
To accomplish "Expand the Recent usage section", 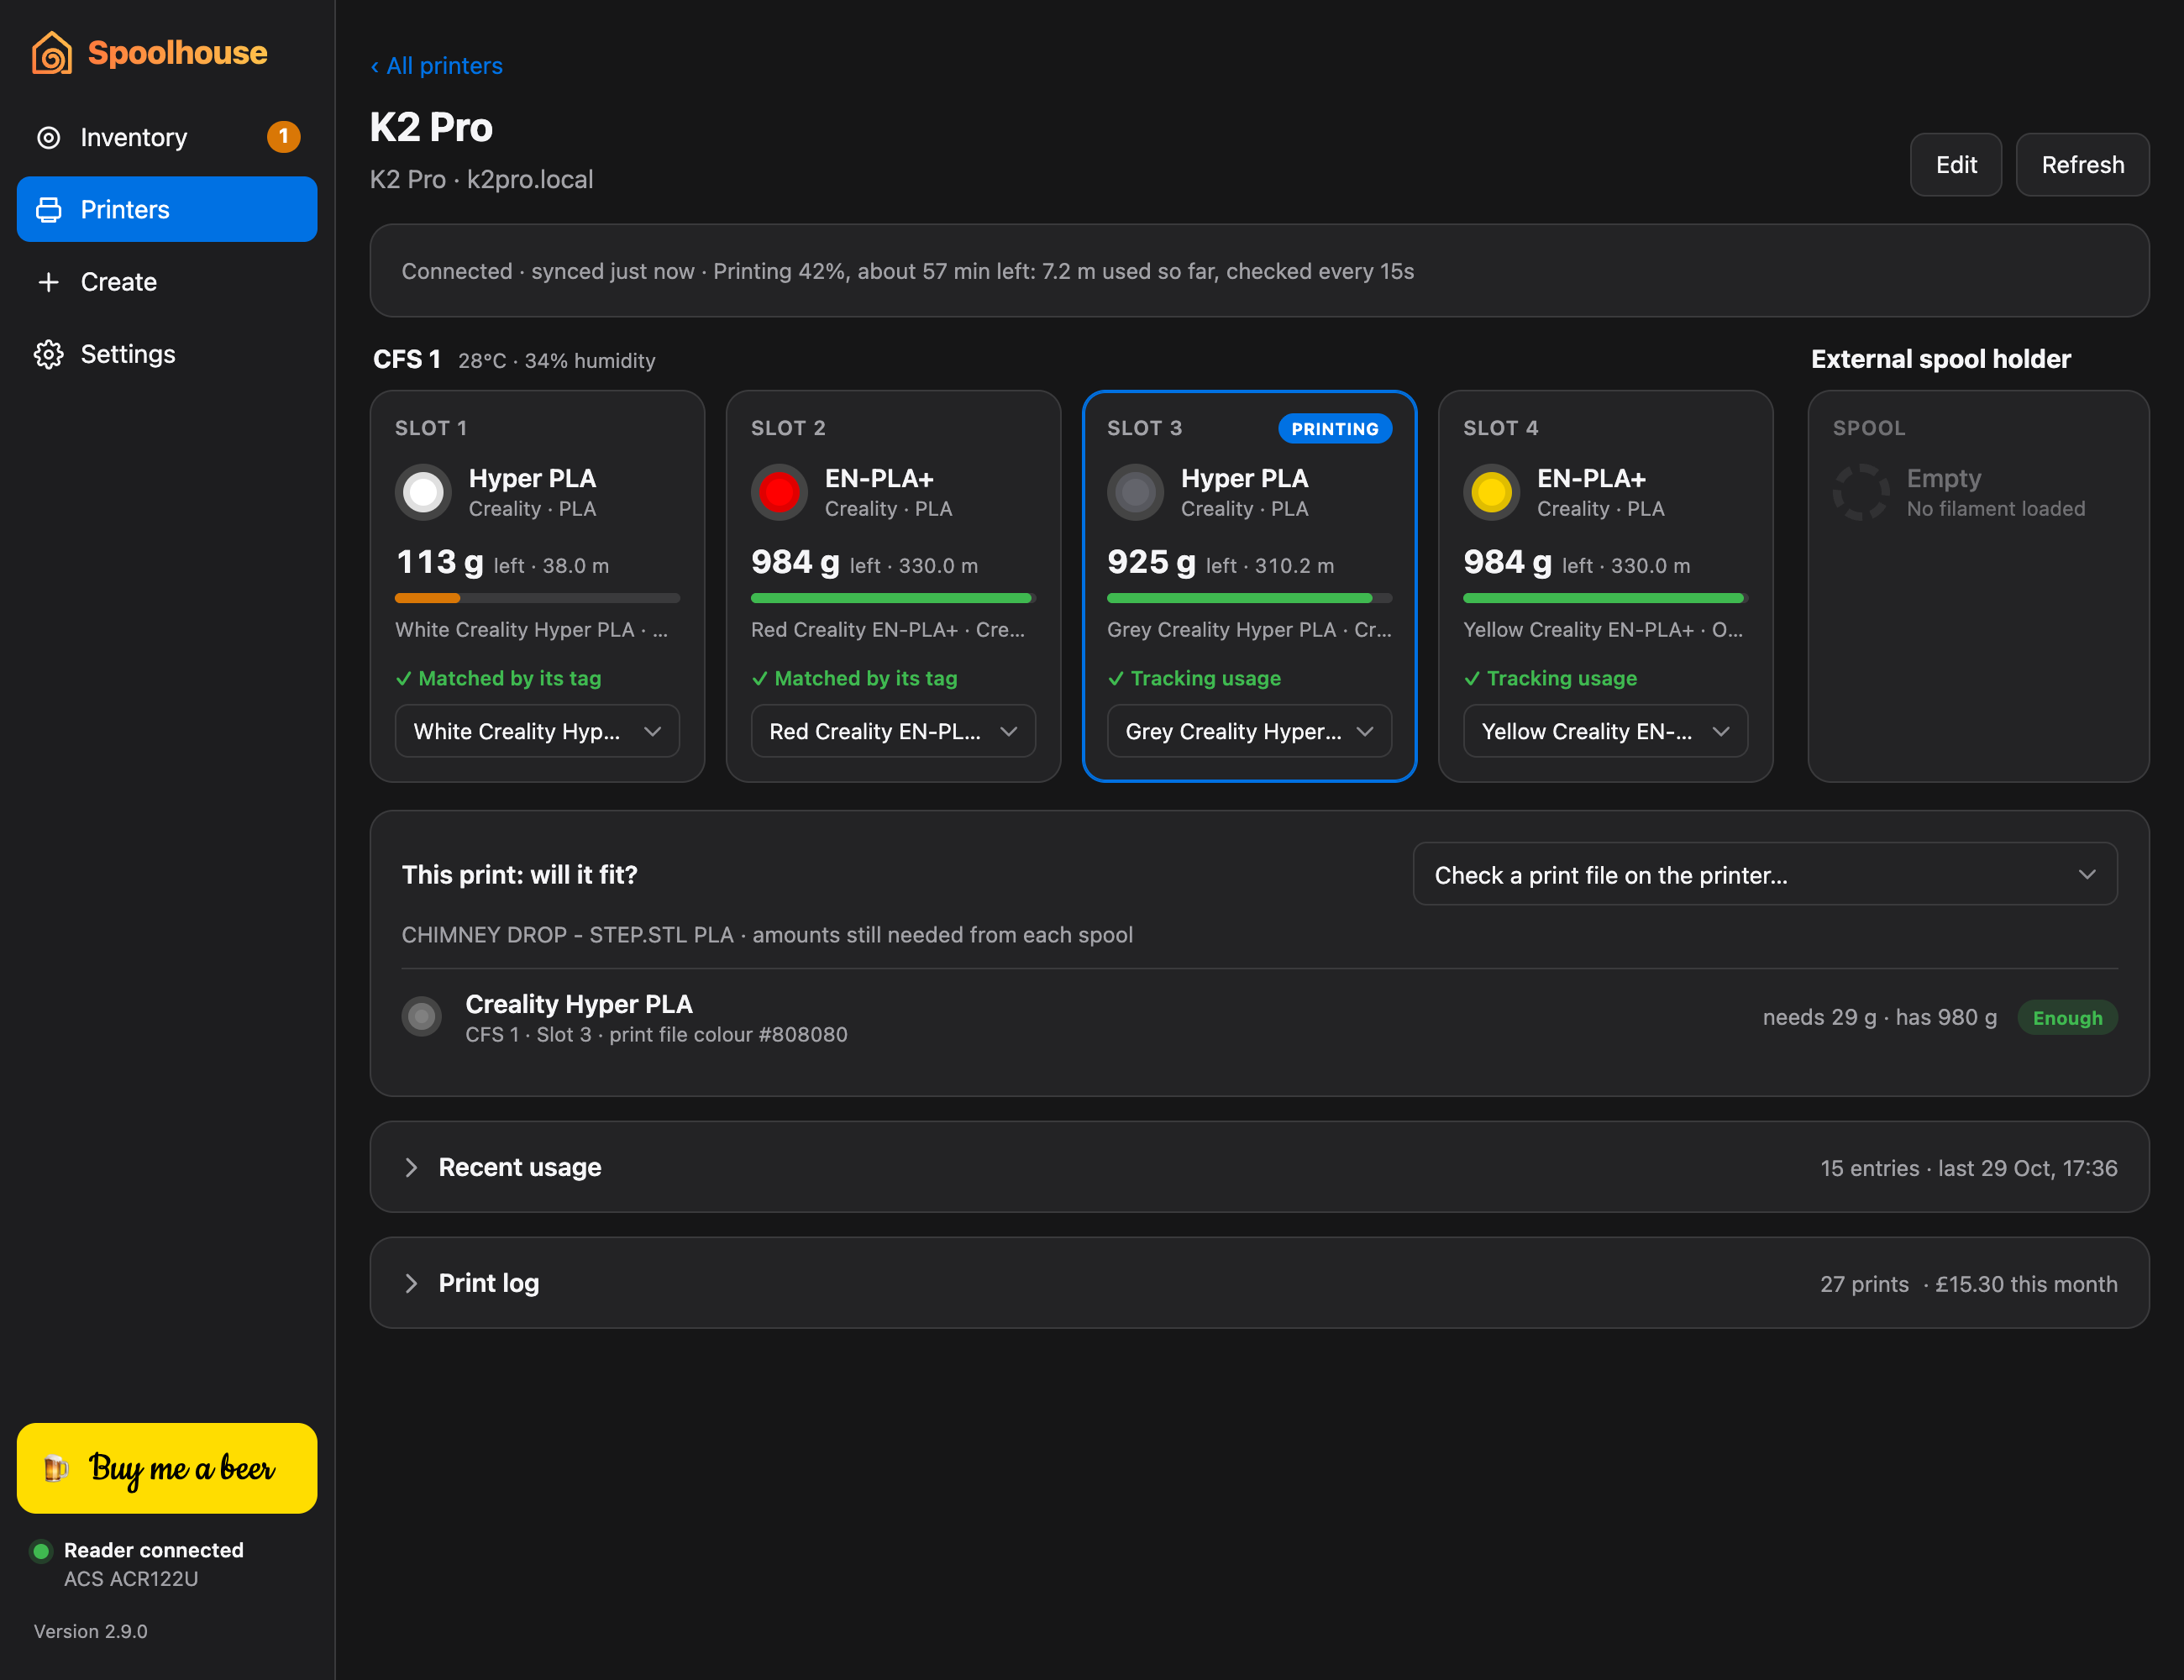I will pyautogui.click(x=1259, y=1167).
